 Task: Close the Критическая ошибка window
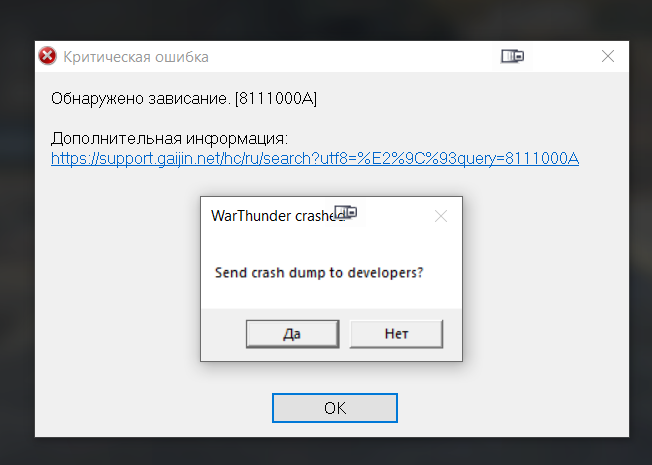(608, 56)
